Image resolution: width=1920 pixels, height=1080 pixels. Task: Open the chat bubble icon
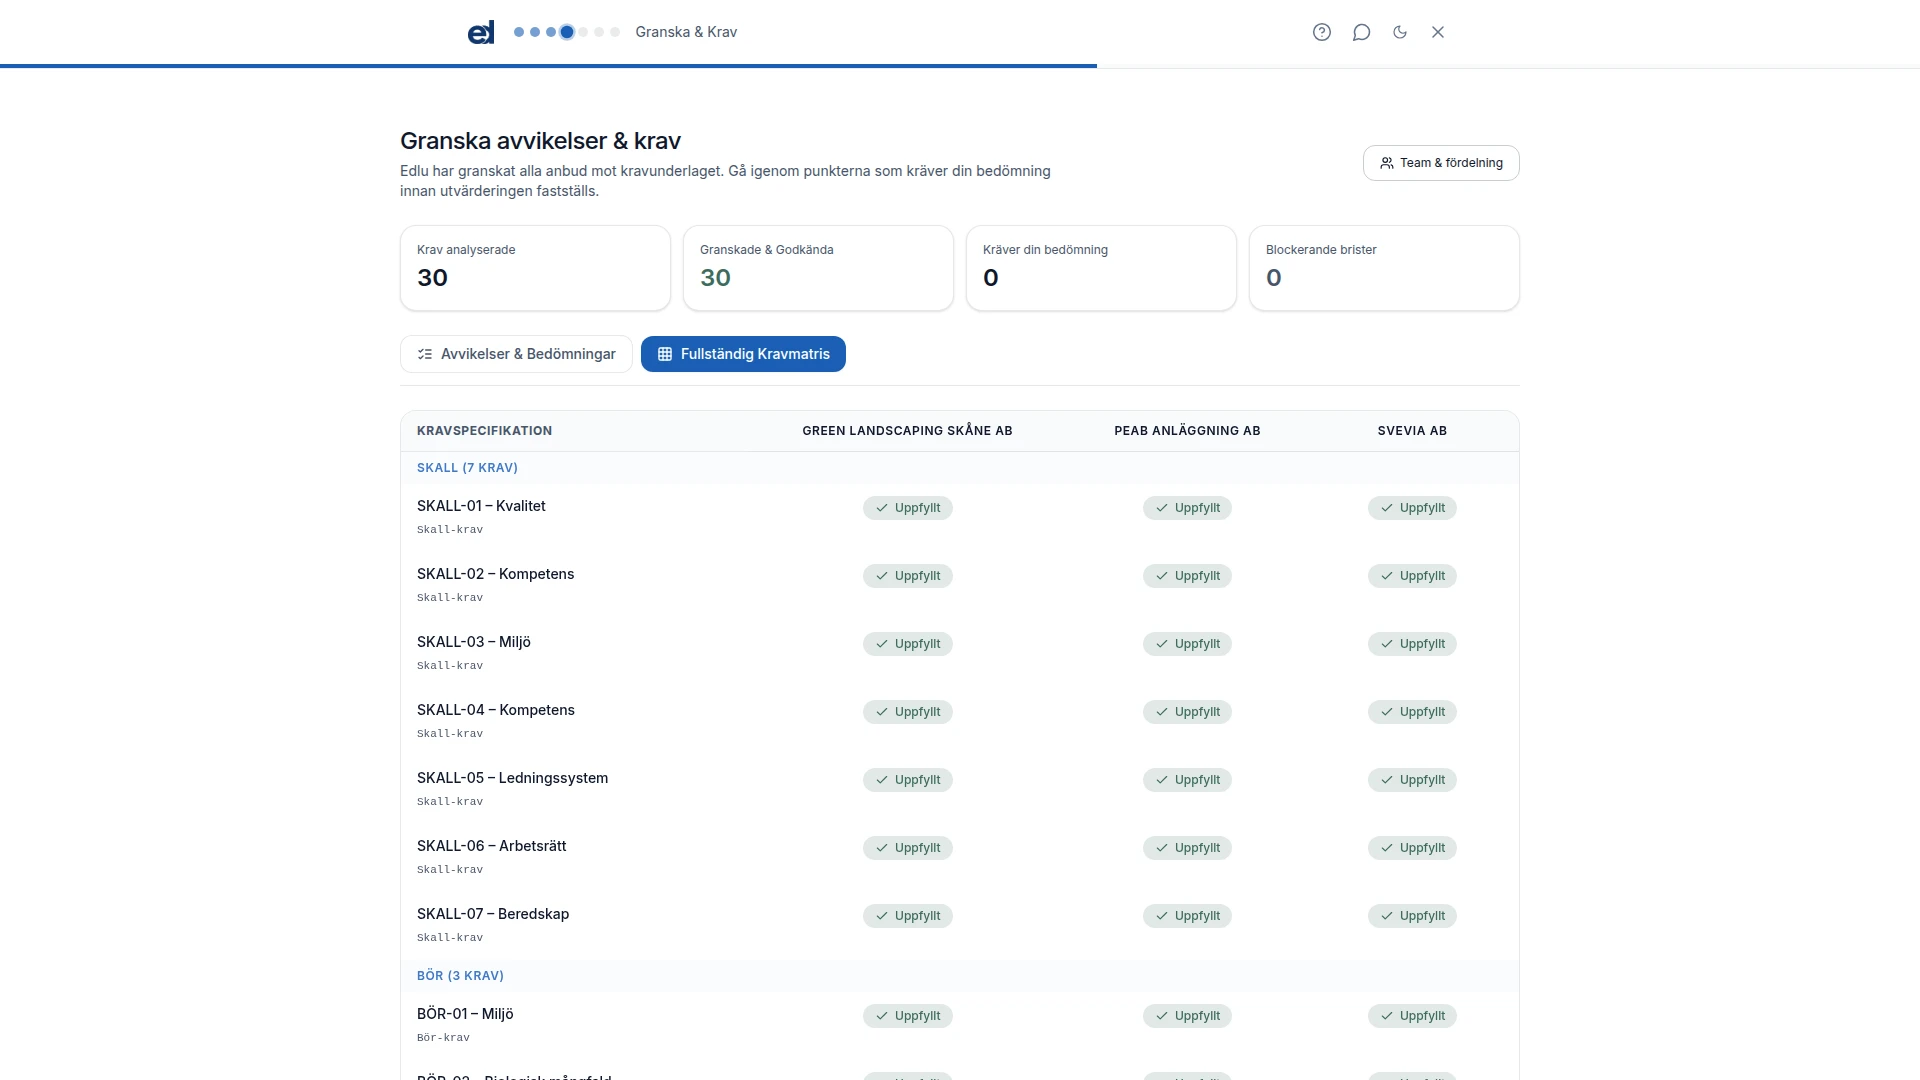point(1361,32)
